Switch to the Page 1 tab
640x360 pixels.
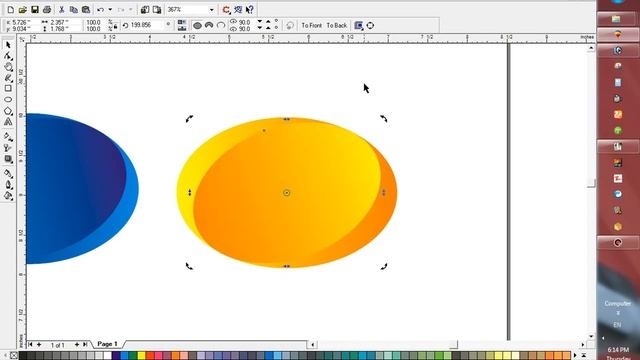click(x=107, y=344)
